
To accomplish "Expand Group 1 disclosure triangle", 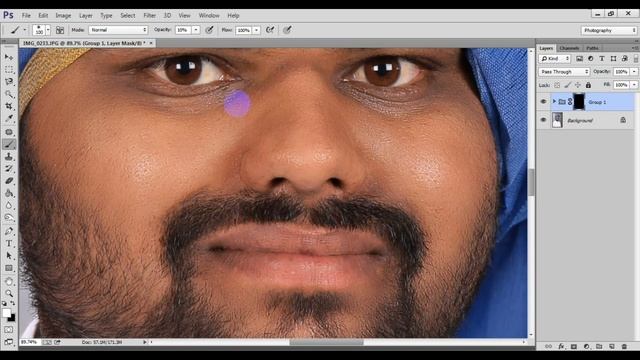I will 554,102.
